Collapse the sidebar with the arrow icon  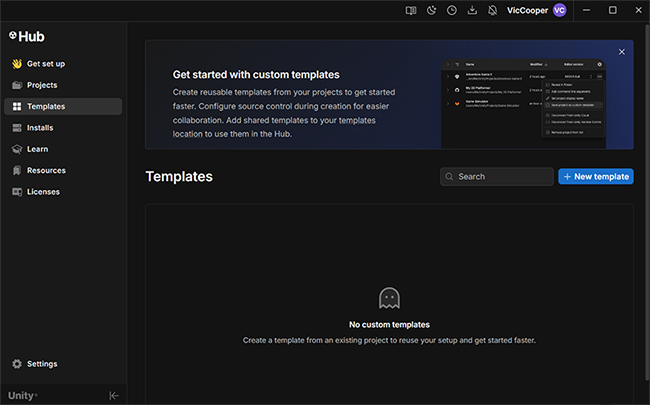click(114, 396)
